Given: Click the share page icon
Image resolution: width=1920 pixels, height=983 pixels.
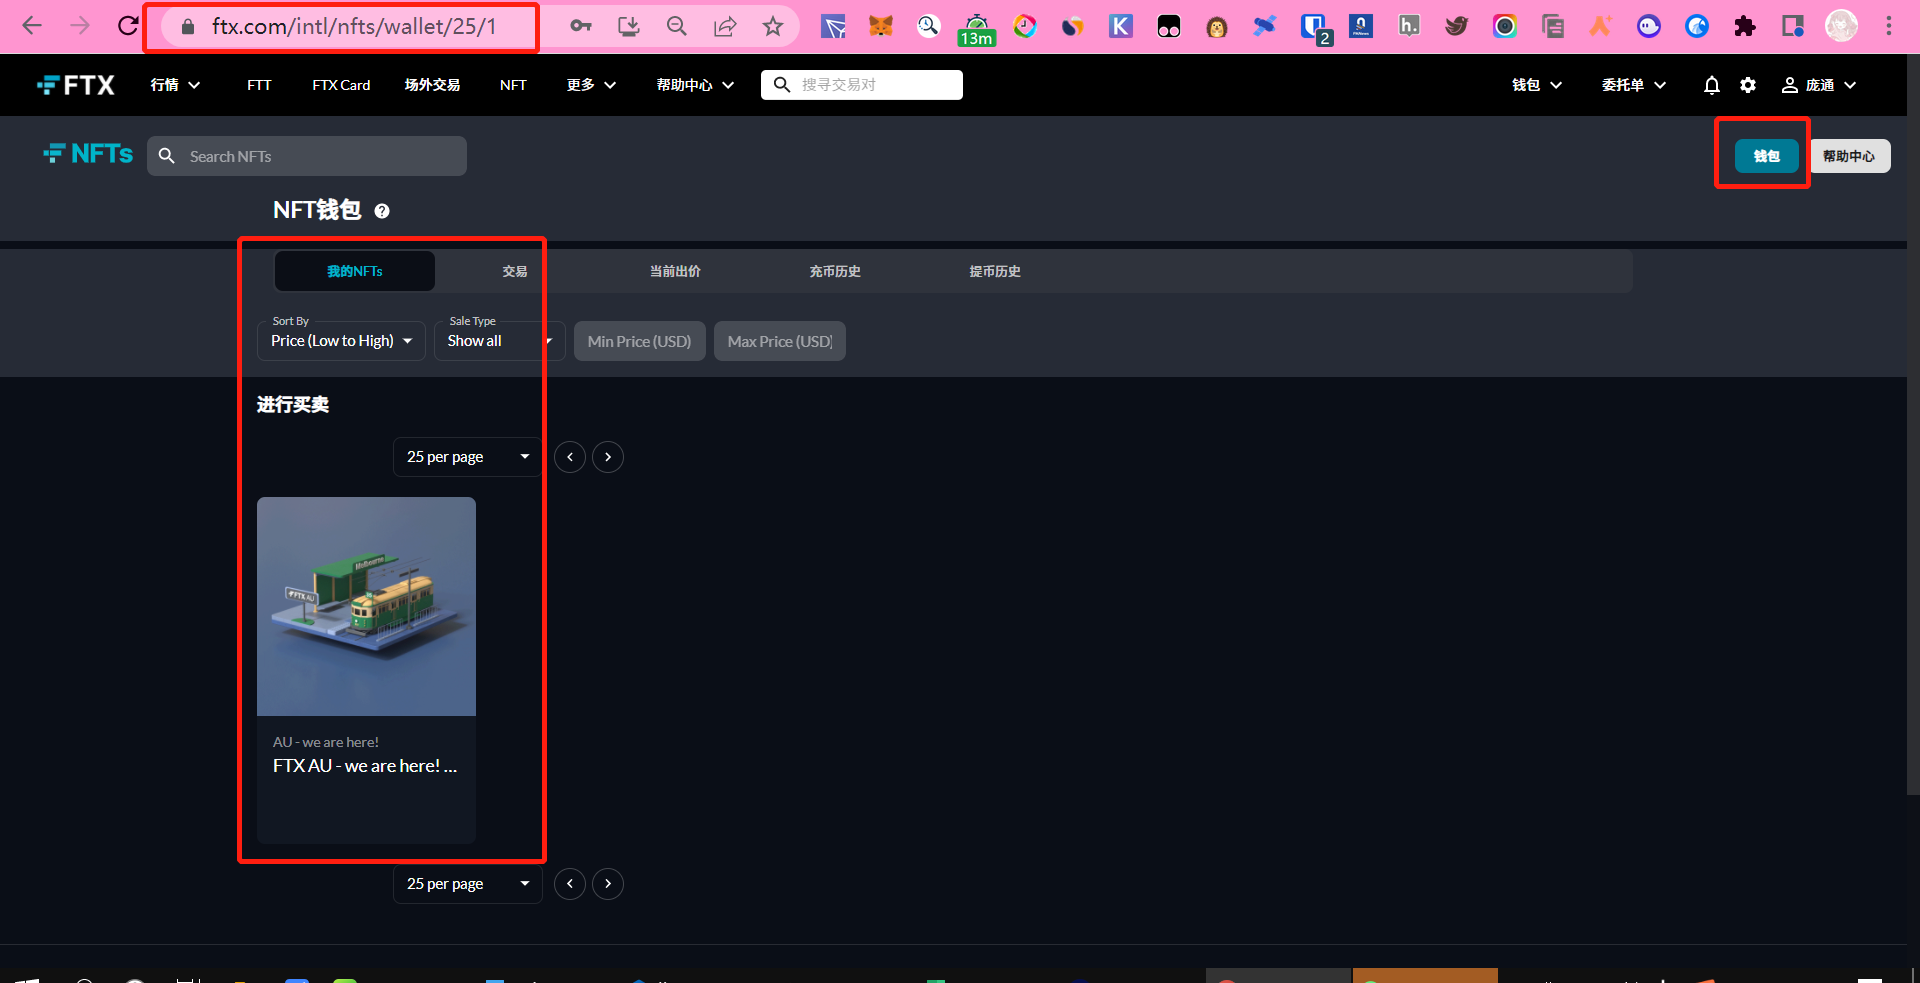Looking at the screenshot, I should (x=725, y=26).
